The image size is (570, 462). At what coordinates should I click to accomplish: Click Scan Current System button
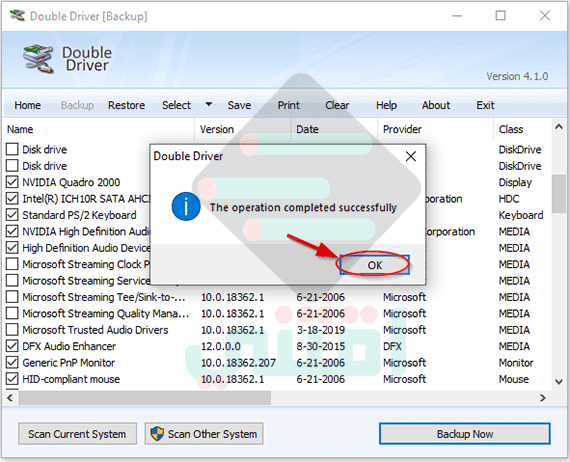(x=77, y=434)
